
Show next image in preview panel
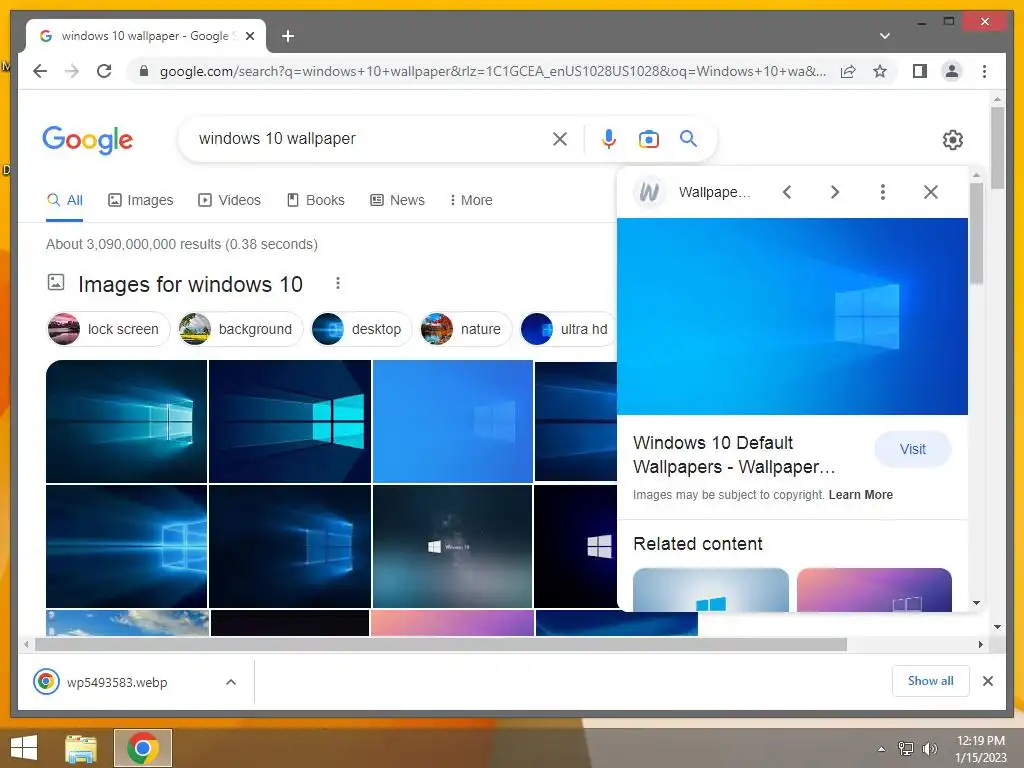(x=835, y=192)
